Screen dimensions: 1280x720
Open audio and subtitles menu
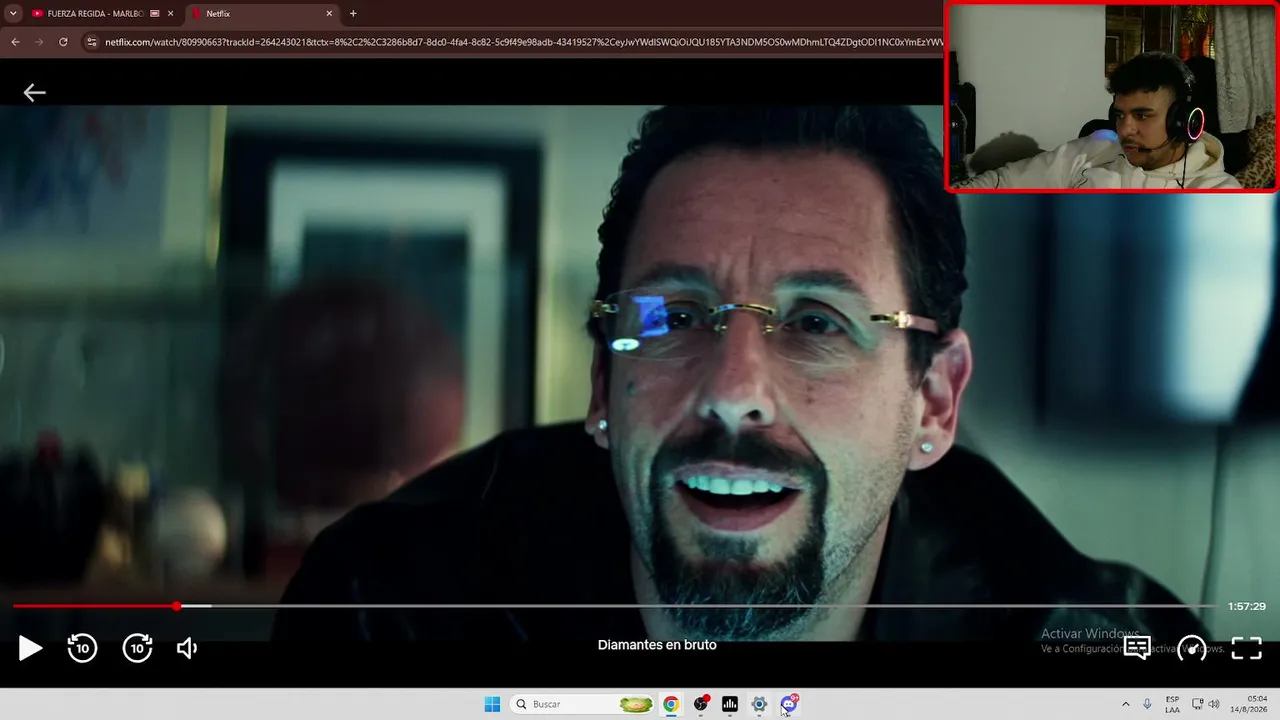click(1137, 648)
